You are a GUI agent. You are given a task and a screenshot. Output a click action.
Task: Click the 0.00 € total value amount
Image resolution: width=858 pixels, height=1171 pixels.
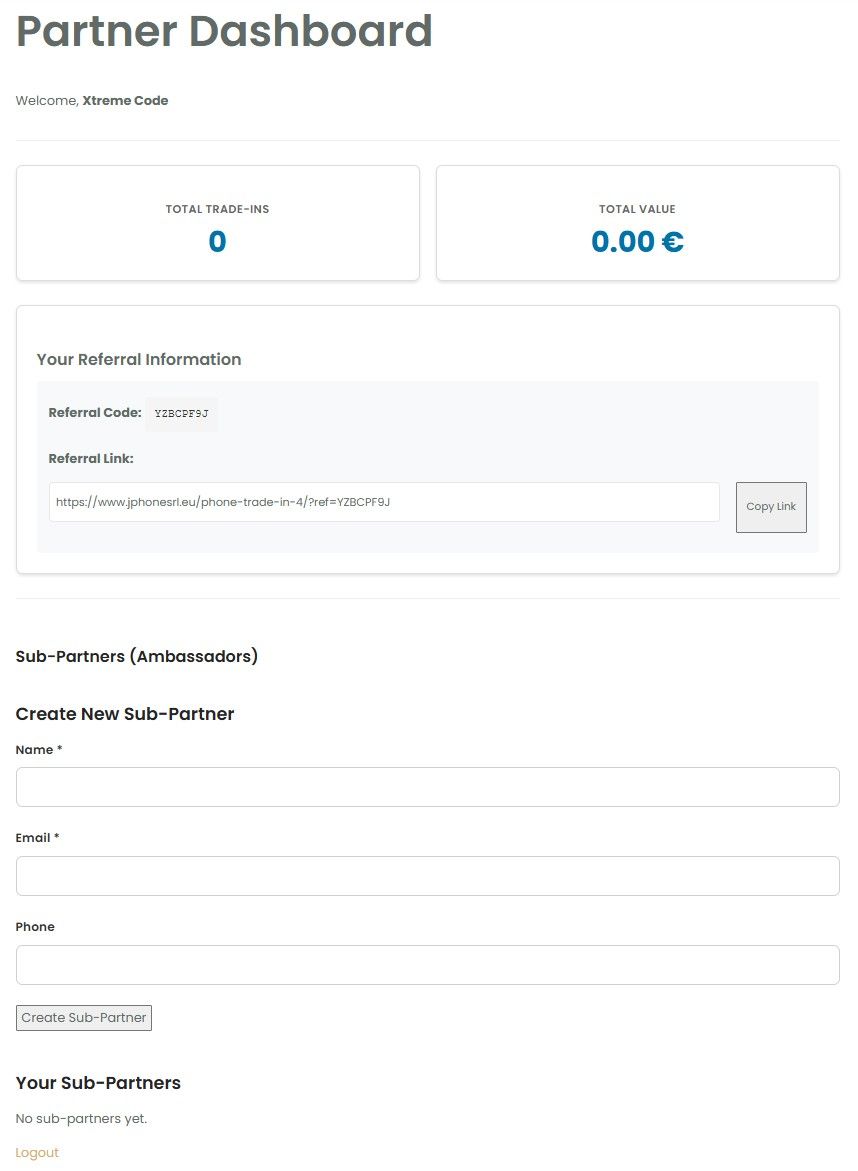(637, 242)
